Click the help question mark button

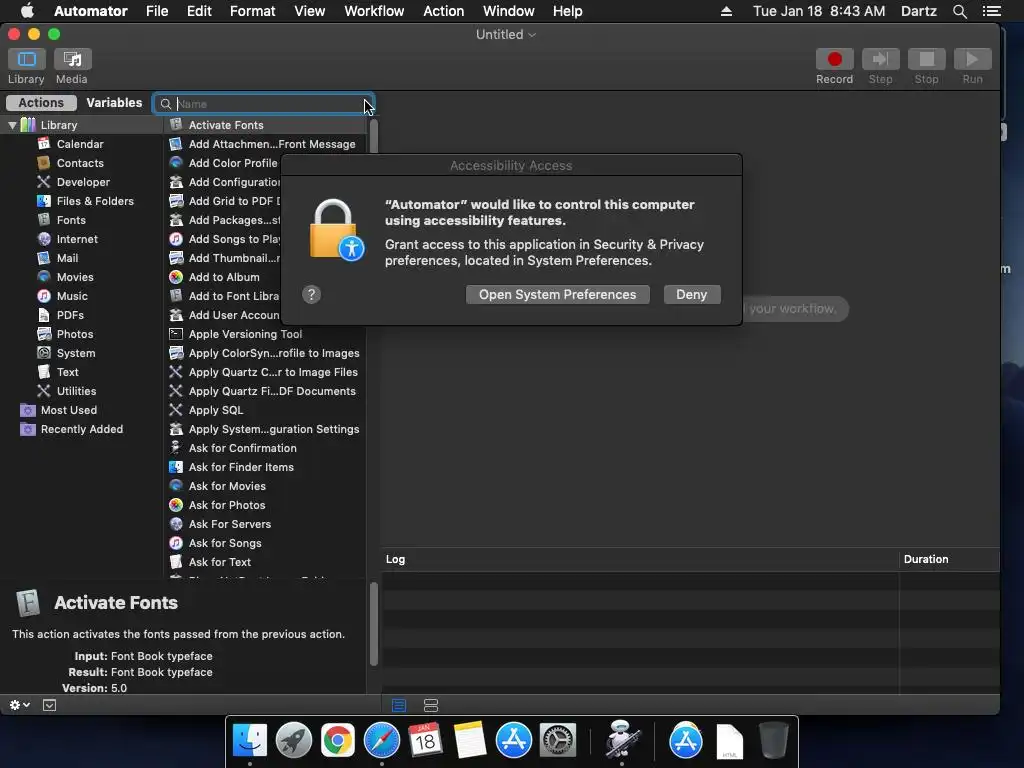[312, 295]
